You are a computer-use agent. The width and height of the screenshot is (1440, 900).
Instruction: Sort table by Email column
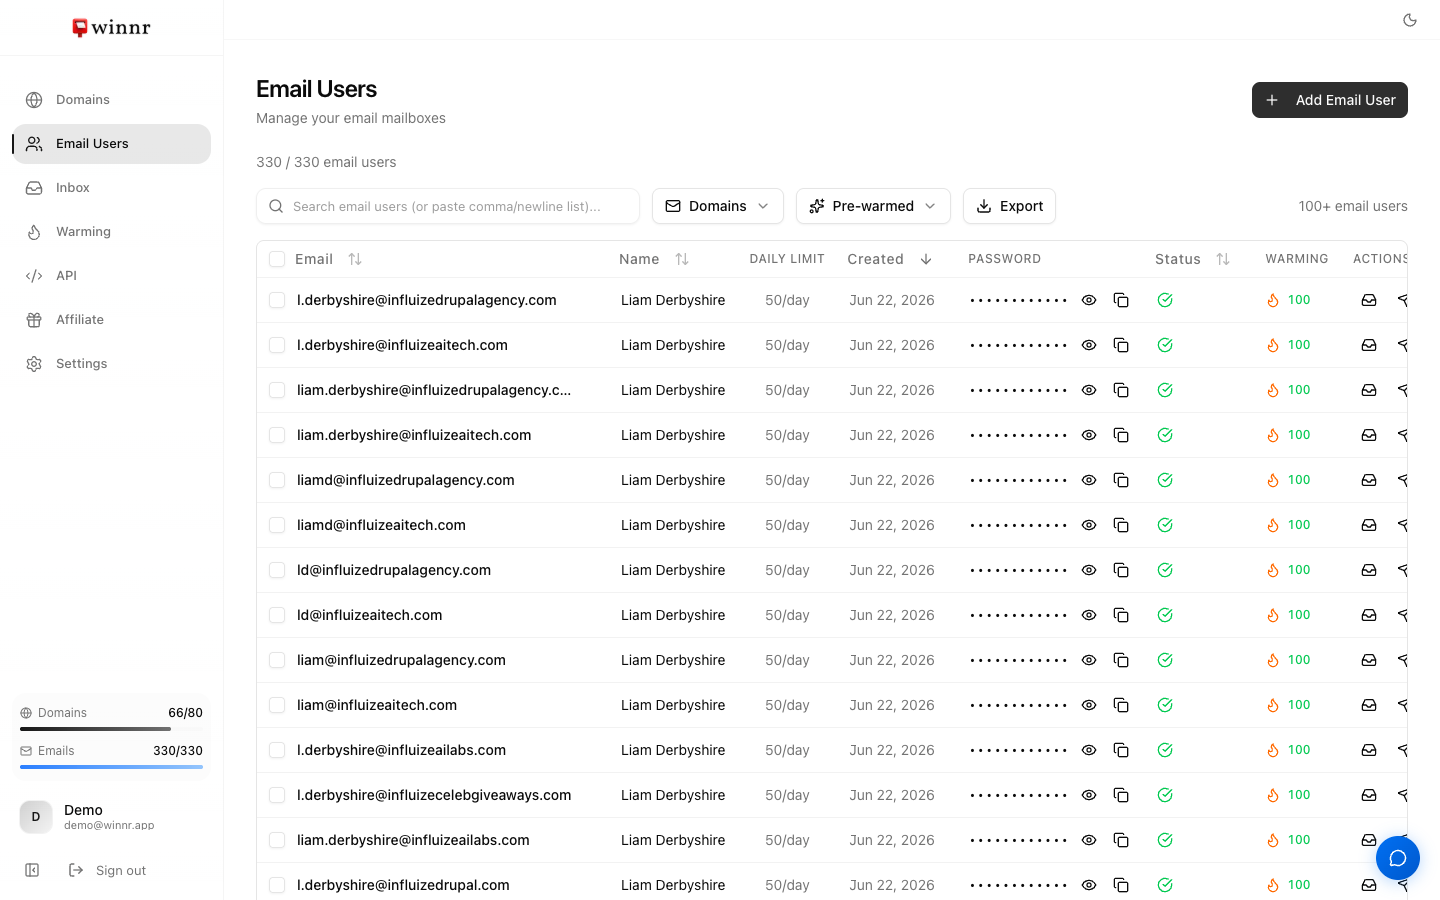tap(328, 259)
